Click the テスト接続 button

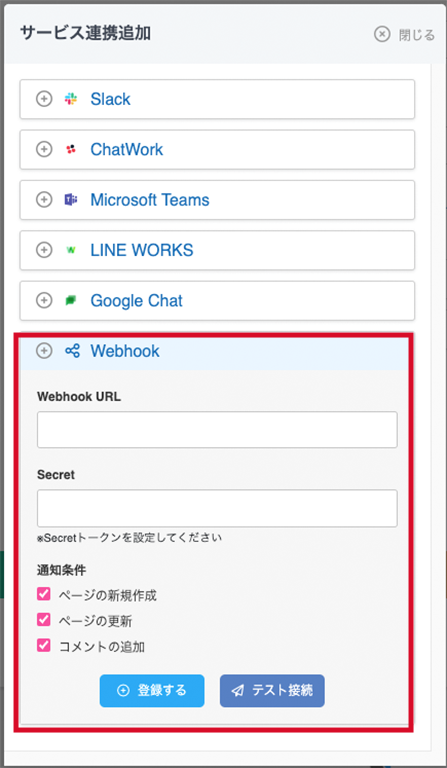coord(272,691)
